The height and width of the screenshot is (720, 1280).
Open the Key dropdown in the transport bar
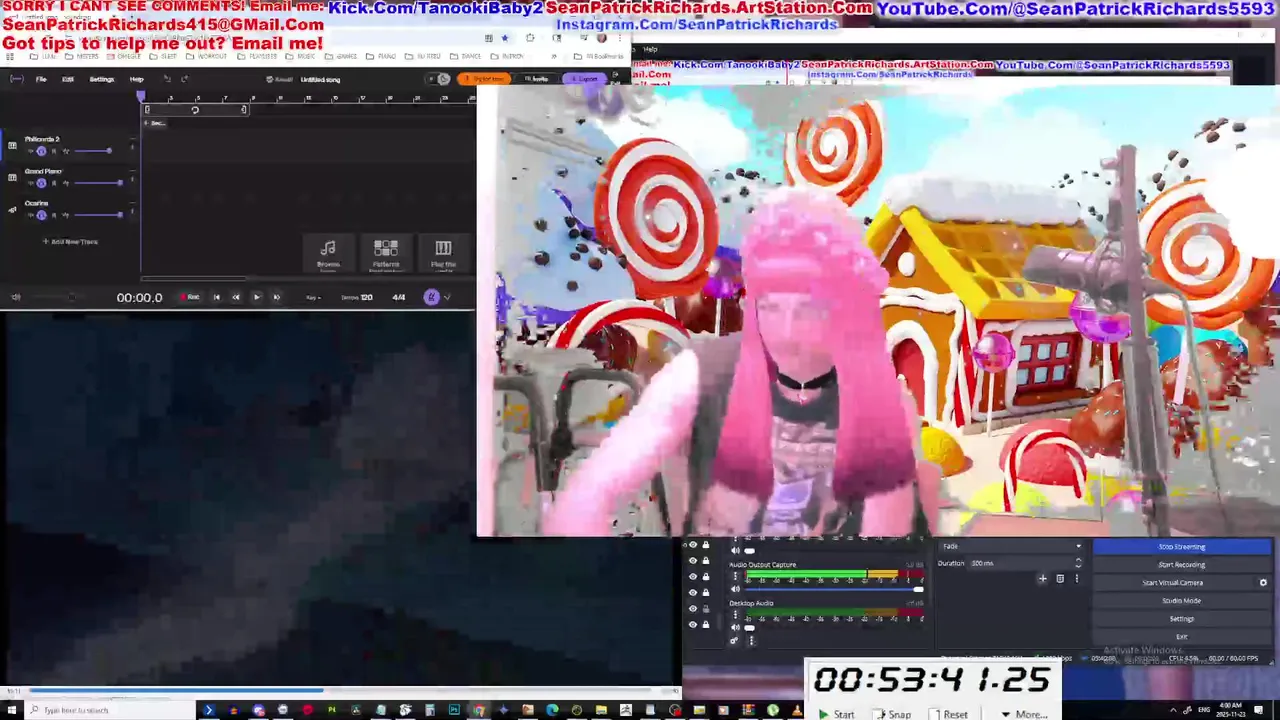click(313, 297)
